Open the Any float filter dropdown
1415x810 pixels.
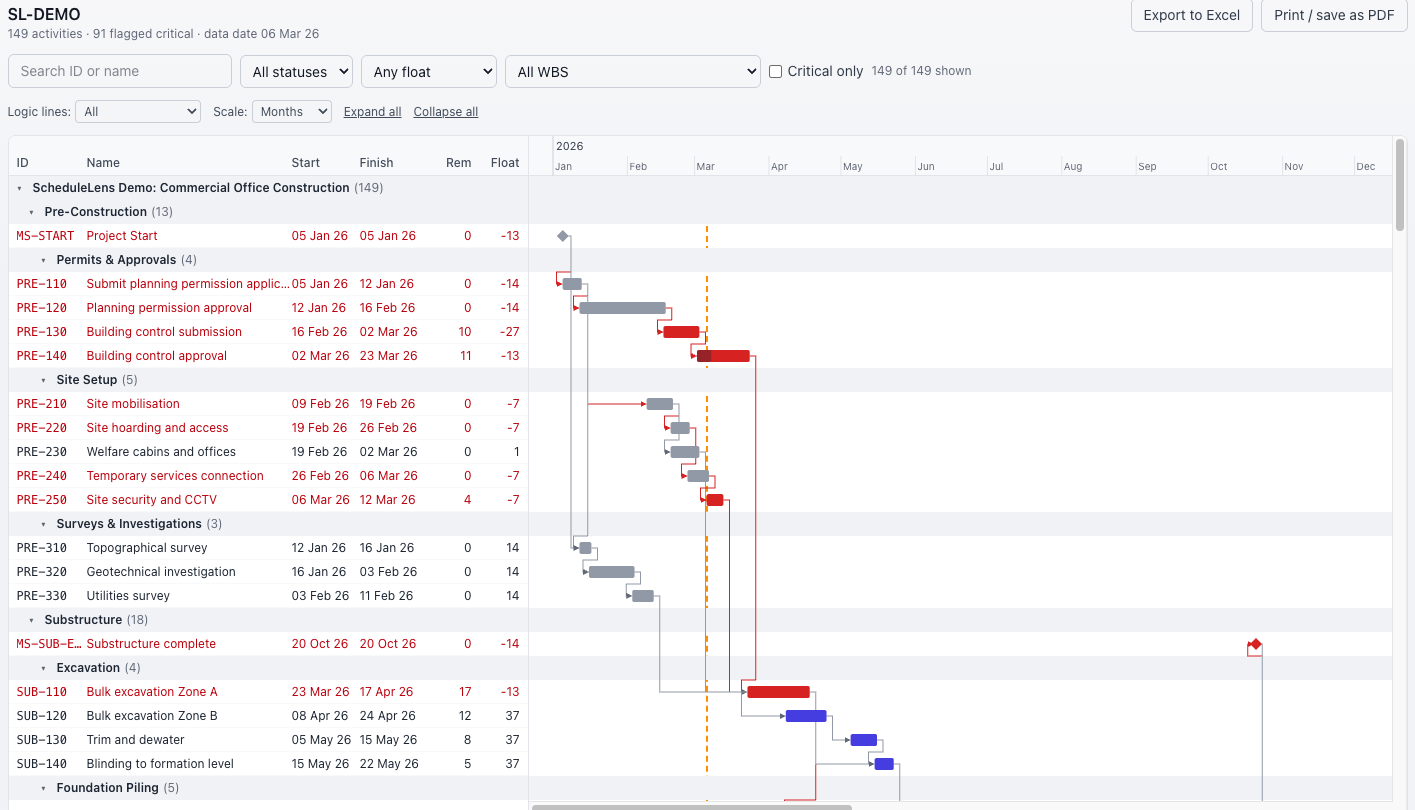pyautogui.click(x=429, y=72)
